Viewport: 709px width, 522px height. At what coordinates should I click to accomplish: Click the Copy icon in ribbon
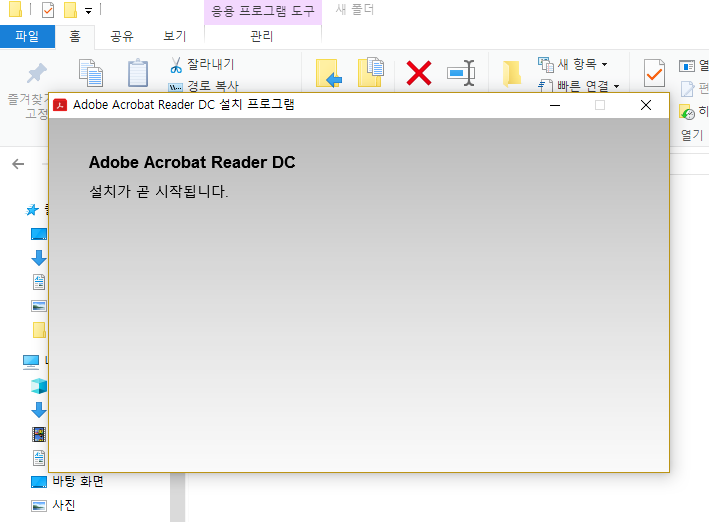tap(91, 72)
